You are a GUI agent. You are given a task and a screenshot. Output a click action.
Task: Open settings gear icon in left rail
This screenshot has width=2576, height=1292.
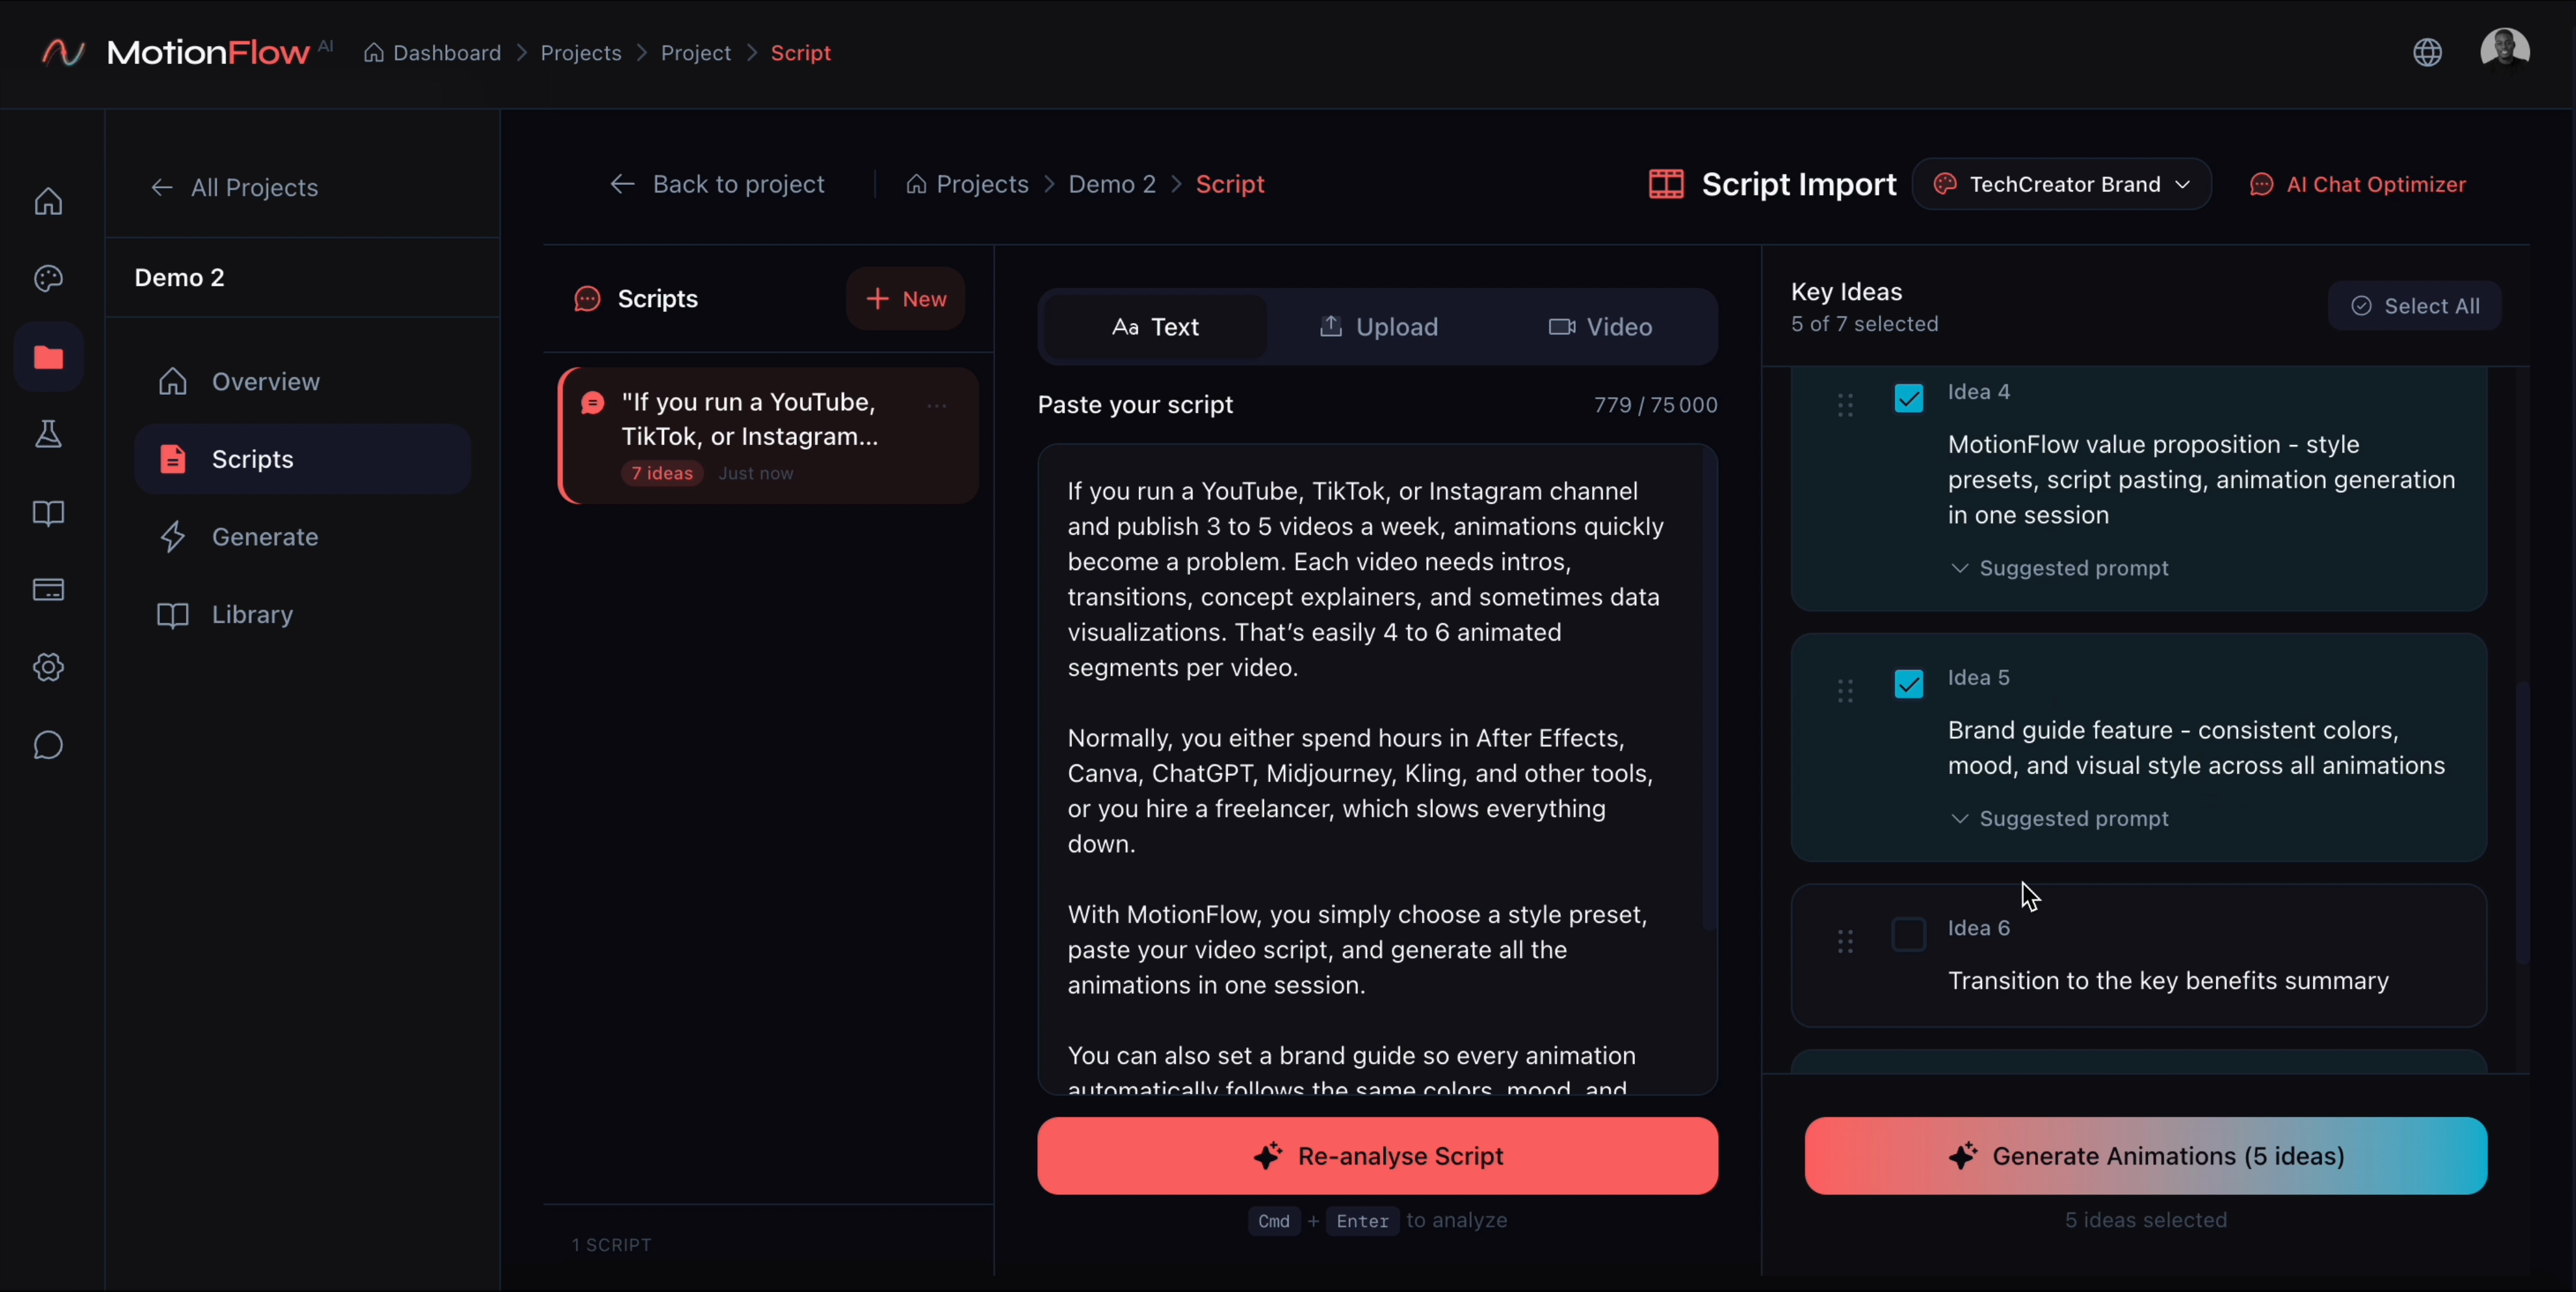click(48, 667)
